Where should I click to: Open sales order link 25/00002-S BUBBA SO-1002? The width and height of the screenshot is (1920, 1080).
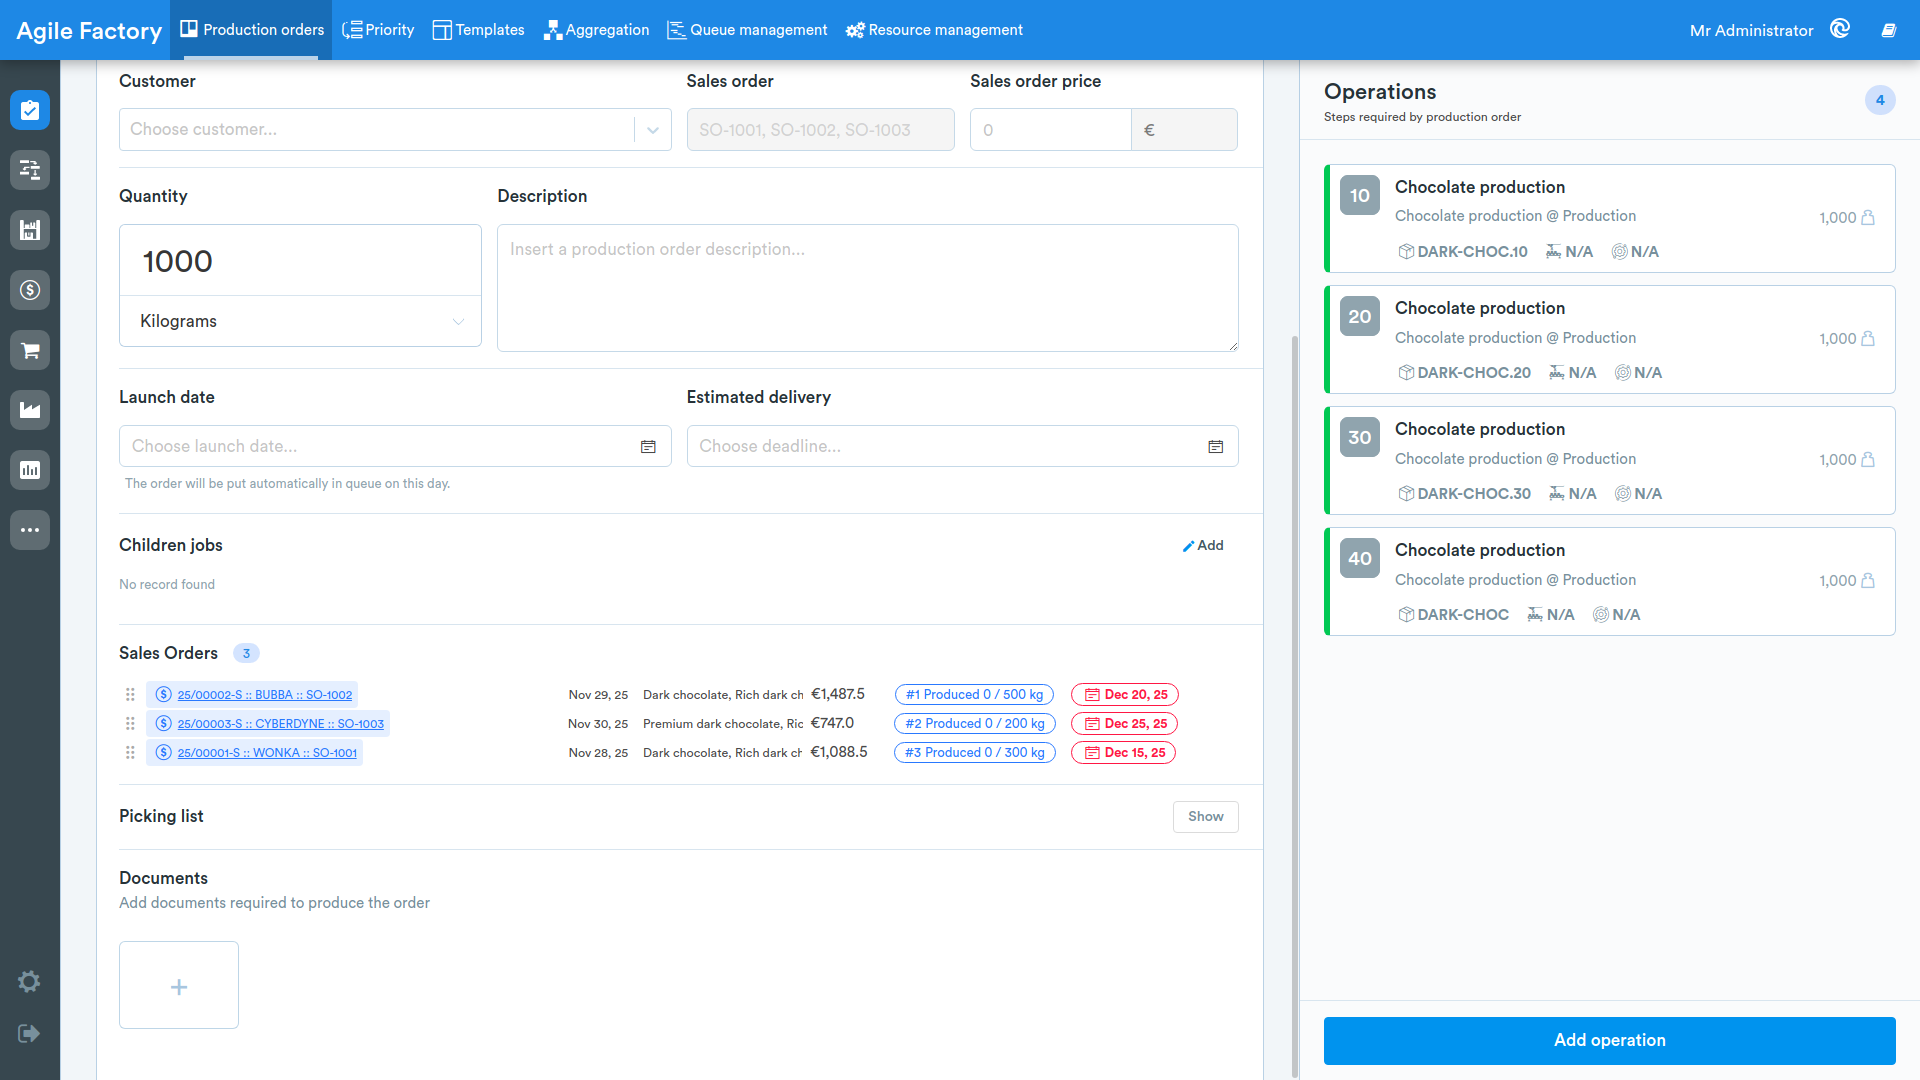[x=264, y=694]
